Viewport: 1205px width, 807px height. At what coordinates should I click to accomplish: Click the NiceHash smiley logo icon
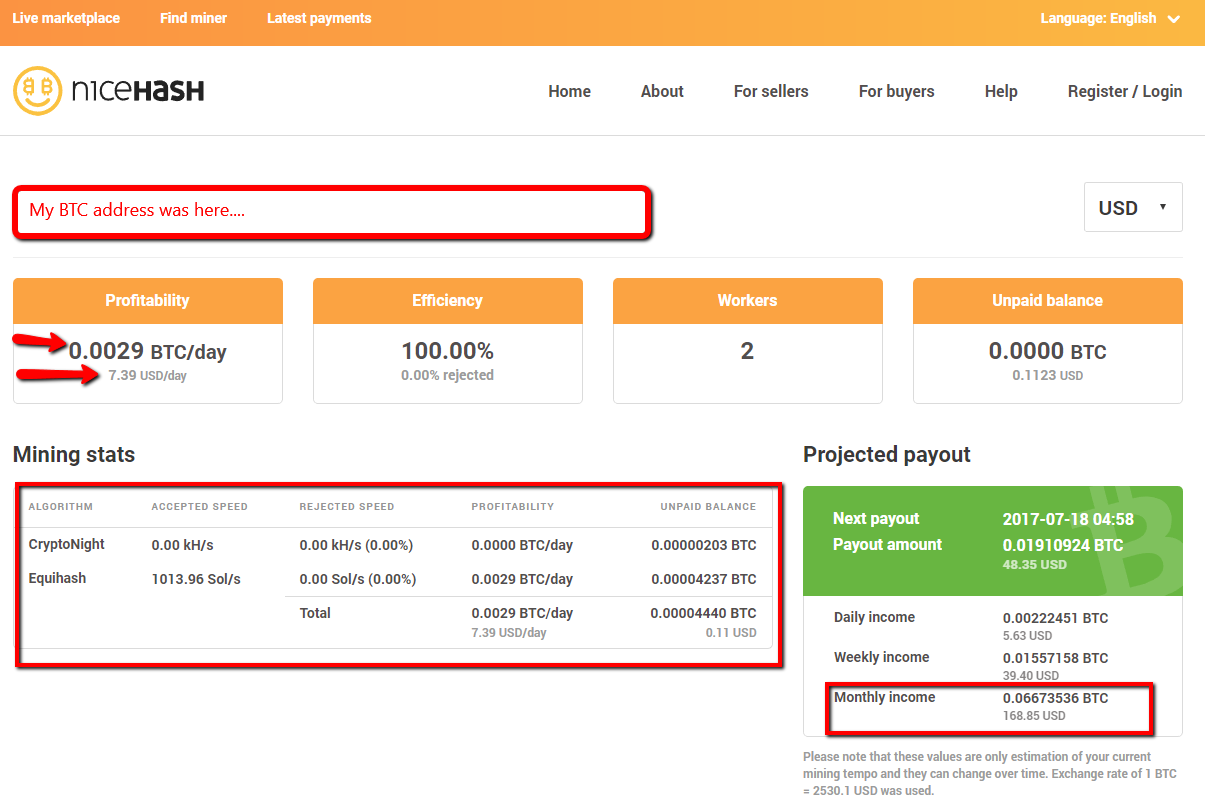[37, 91]
